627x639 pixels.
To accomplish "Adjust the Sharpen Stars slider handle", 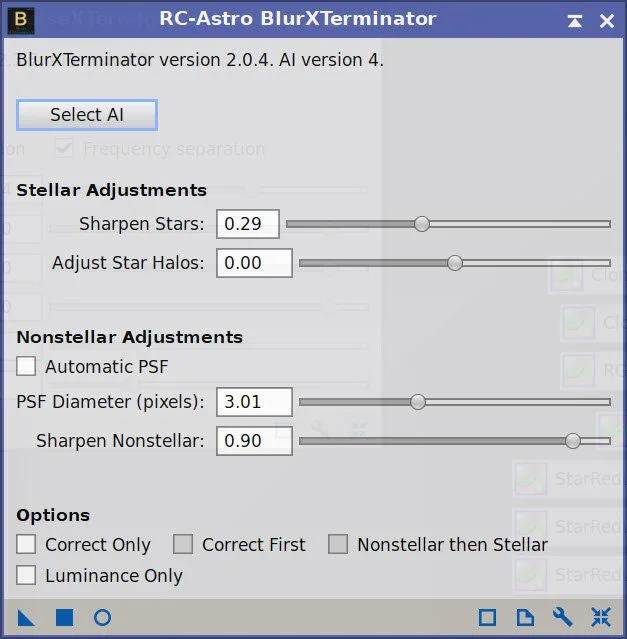I will tap(422, 224).
